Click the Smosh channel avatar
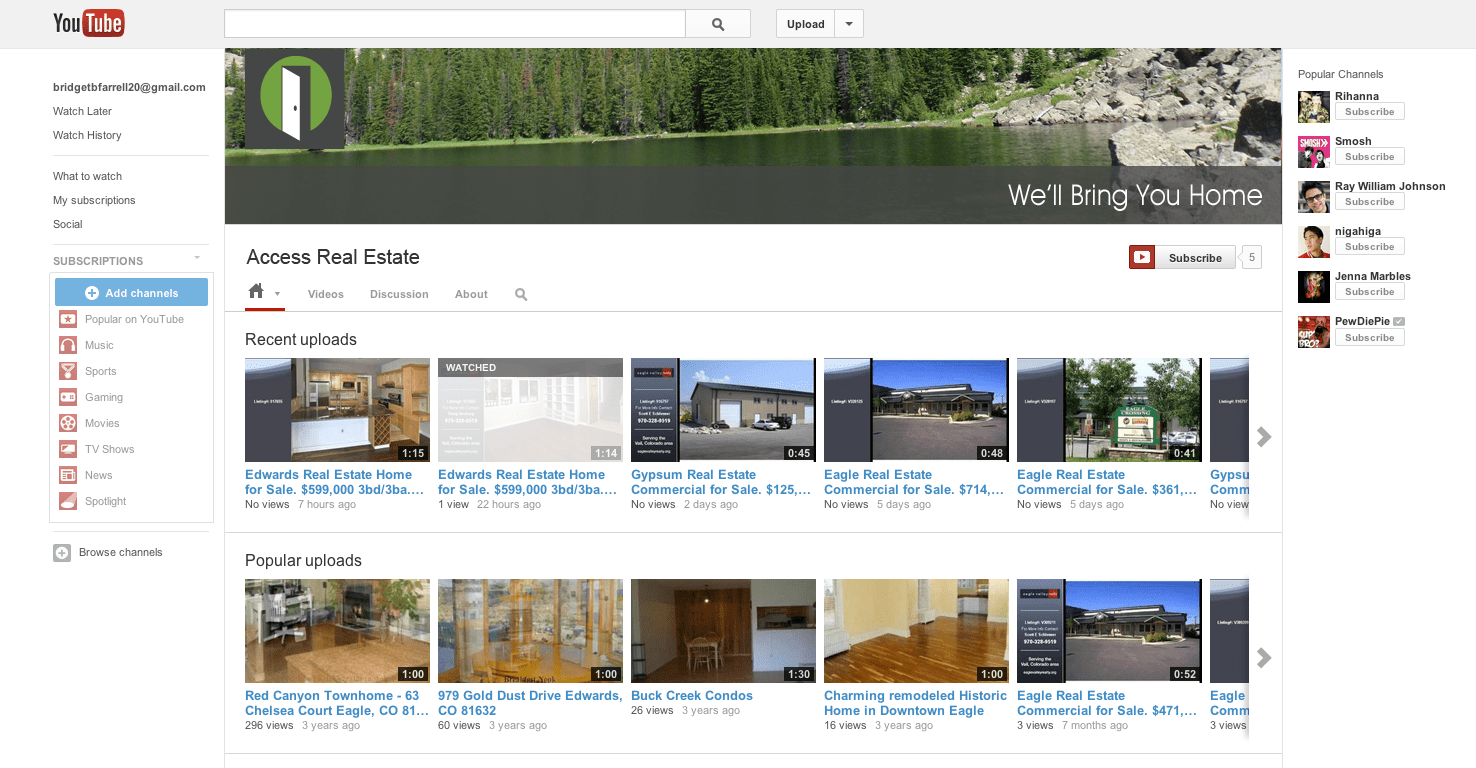The height and width of the screenshot is (768, 1476). pyautogui.click(x=1314, y=151)
